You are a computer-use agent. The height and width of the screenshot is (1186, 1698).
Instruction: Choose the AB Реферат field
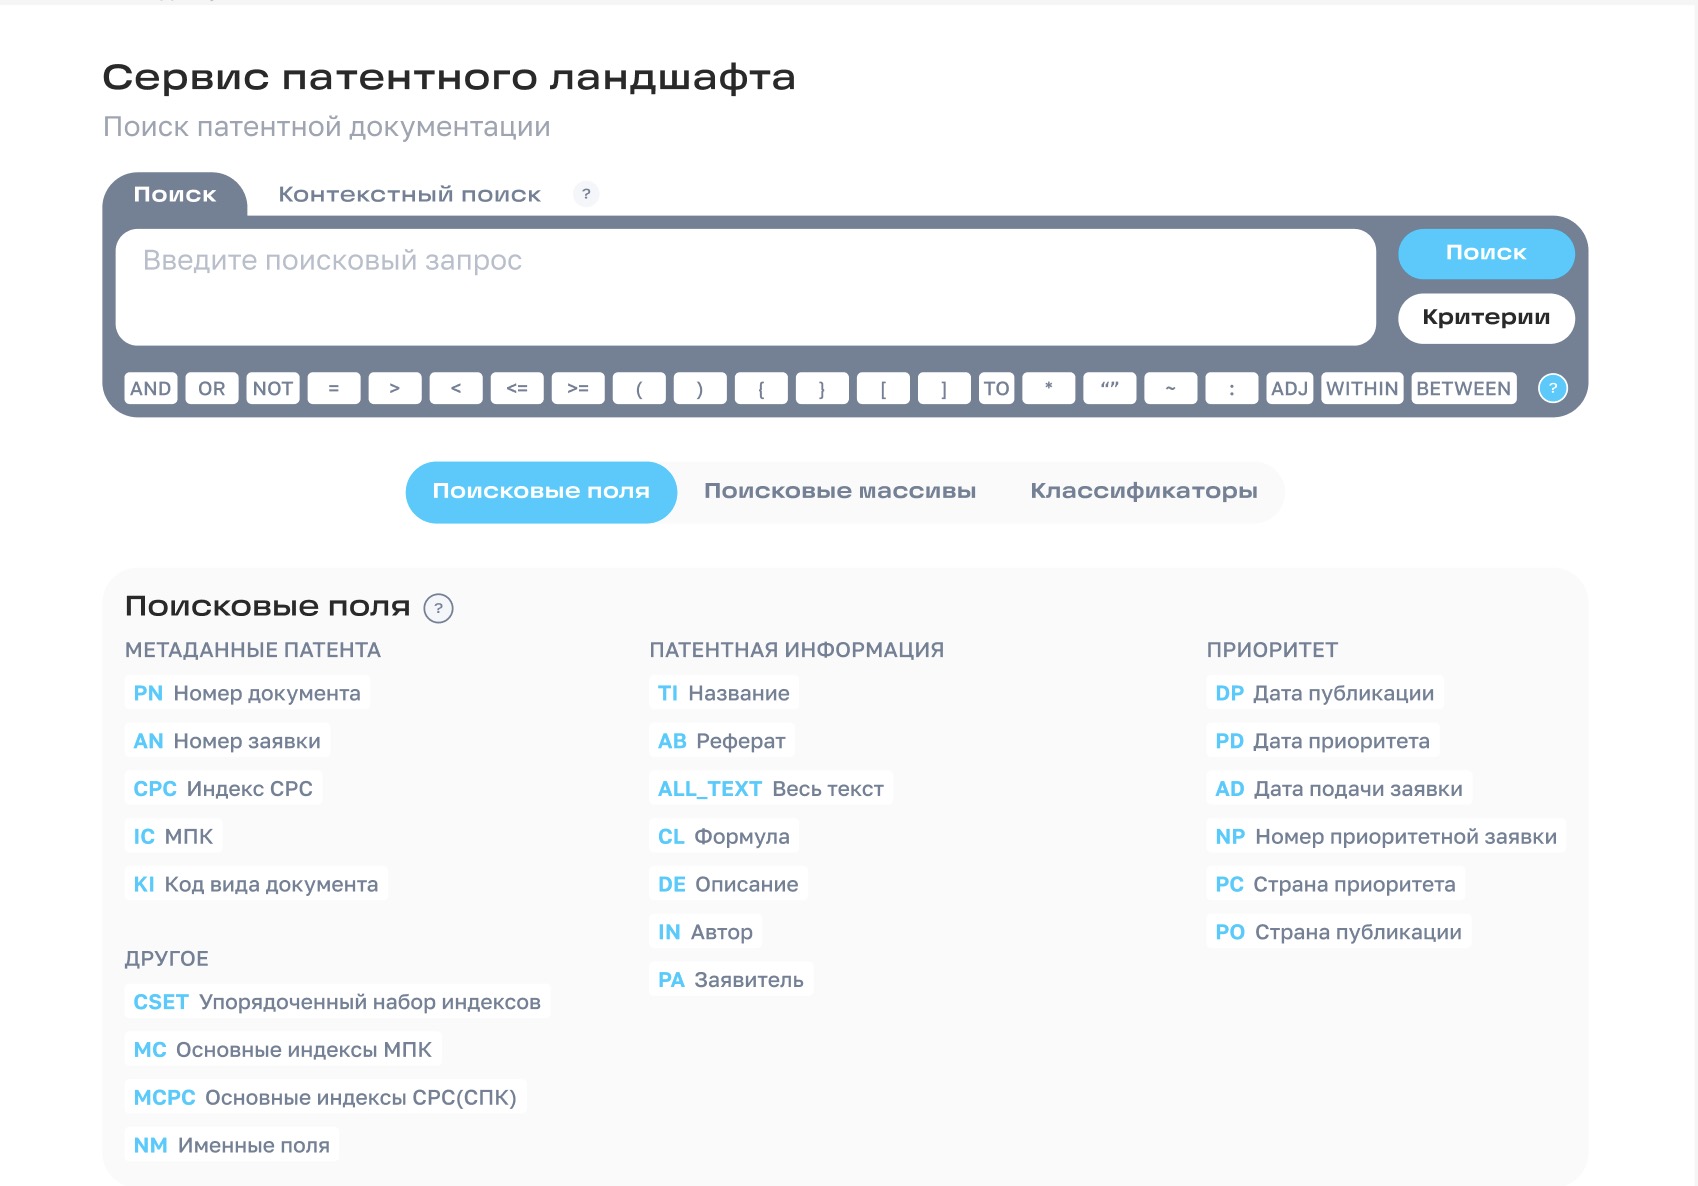pos(722,741)
